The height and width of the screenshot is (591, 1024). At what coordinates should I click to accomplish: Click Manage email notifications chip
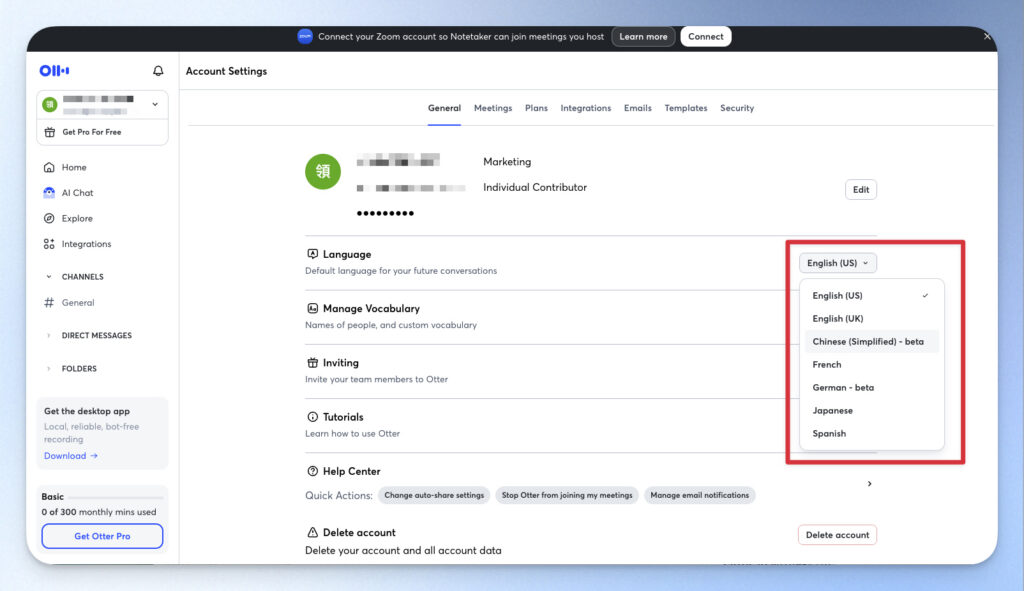coord(699,496)
